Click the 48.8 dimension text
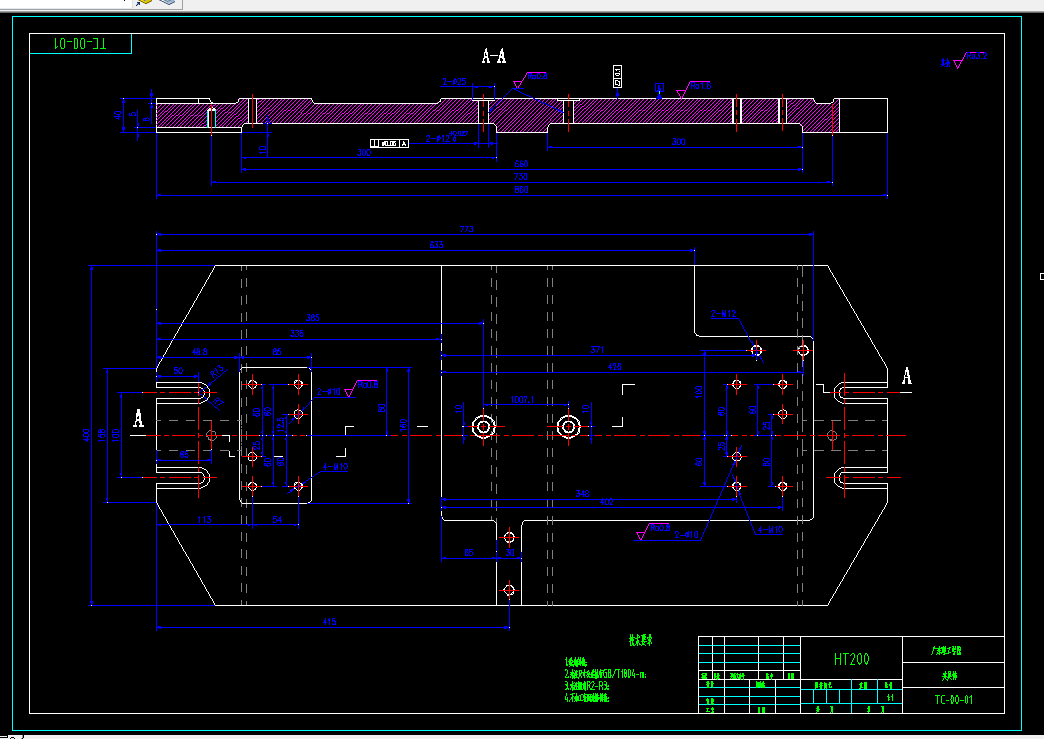Viewport: 1044px width, 739px height. [200, 352]
